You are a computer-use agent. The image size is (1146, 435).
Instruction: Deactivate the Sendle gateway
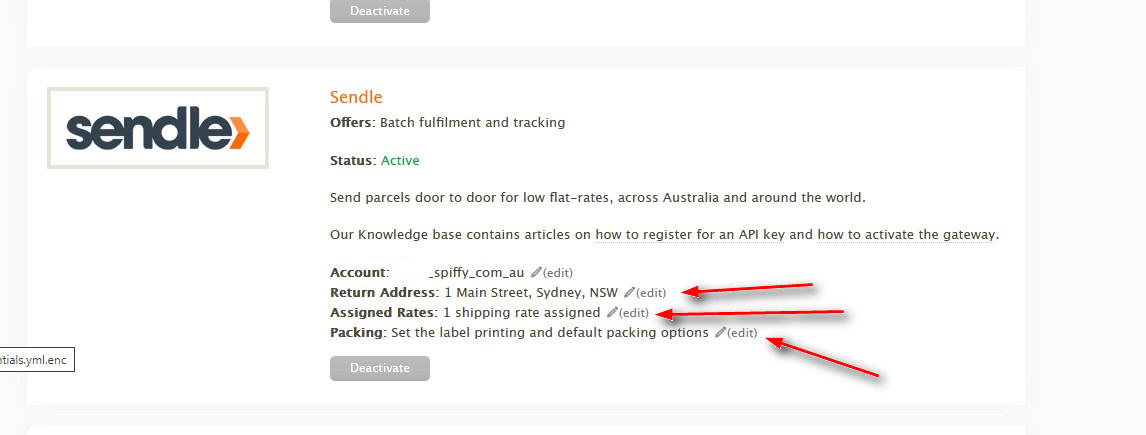(x=379, y=368)
